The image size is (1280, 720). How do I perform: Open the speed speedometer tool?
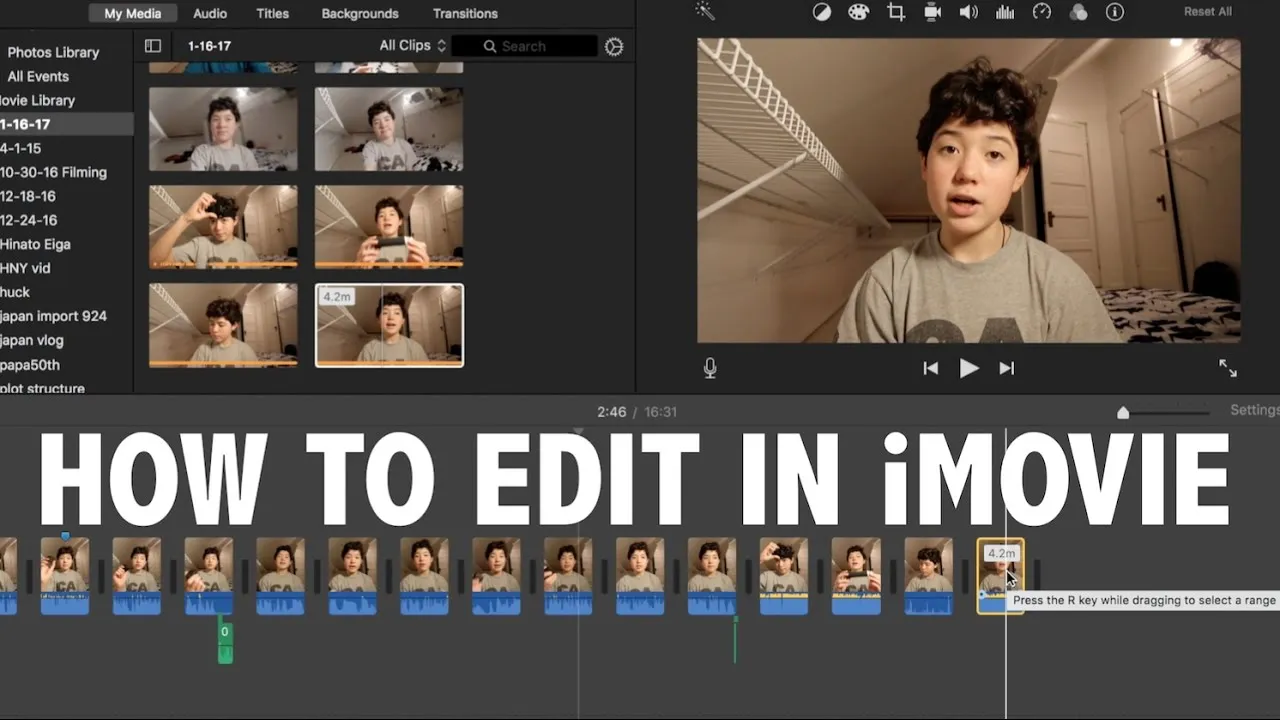point(1042,12)
